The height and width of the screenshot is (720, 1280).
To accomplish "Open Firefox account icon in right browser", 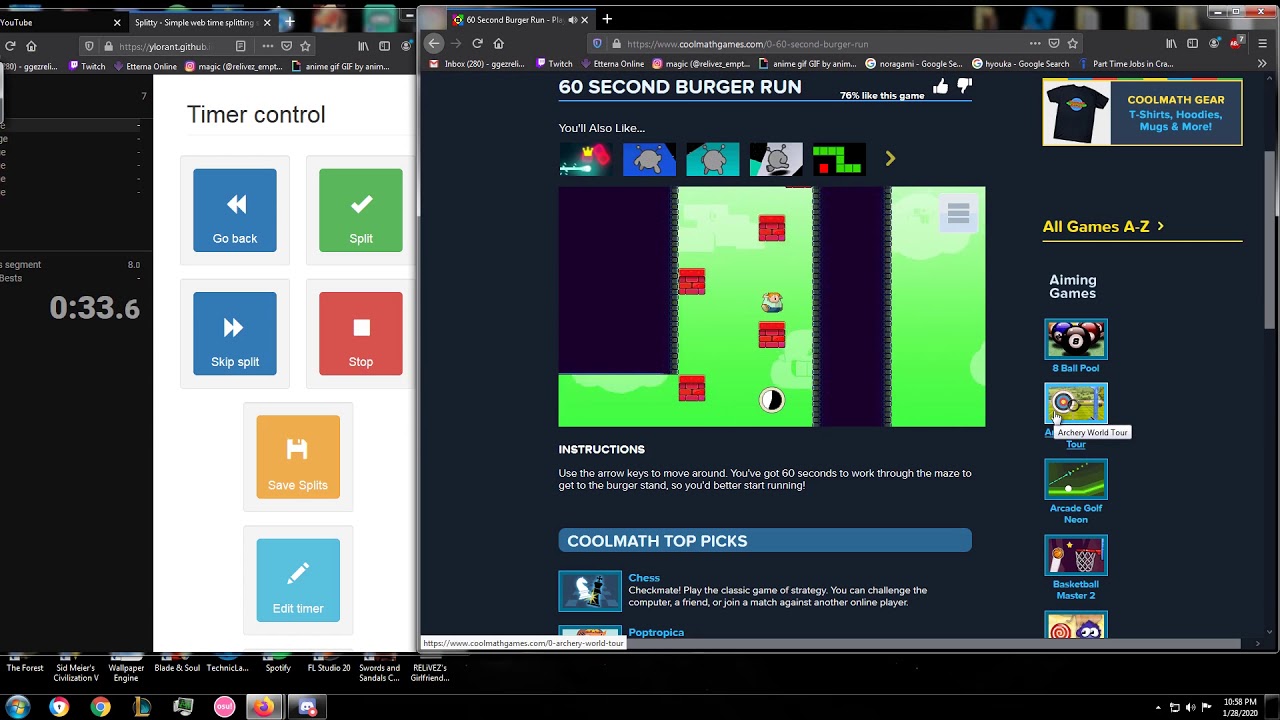I will (x=1214, y=43).
